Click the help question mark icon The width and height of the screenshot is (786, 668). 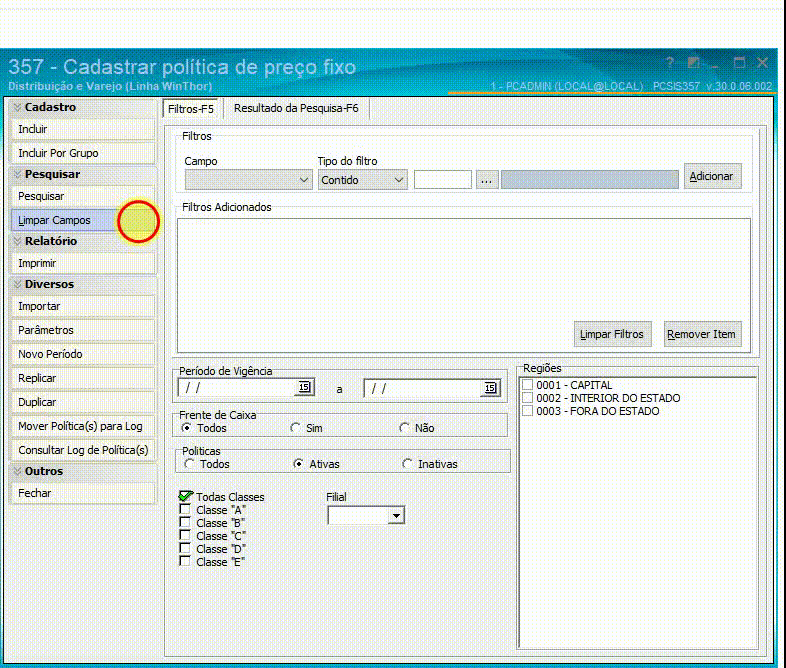pyautogui.click(x=670, y=63)
